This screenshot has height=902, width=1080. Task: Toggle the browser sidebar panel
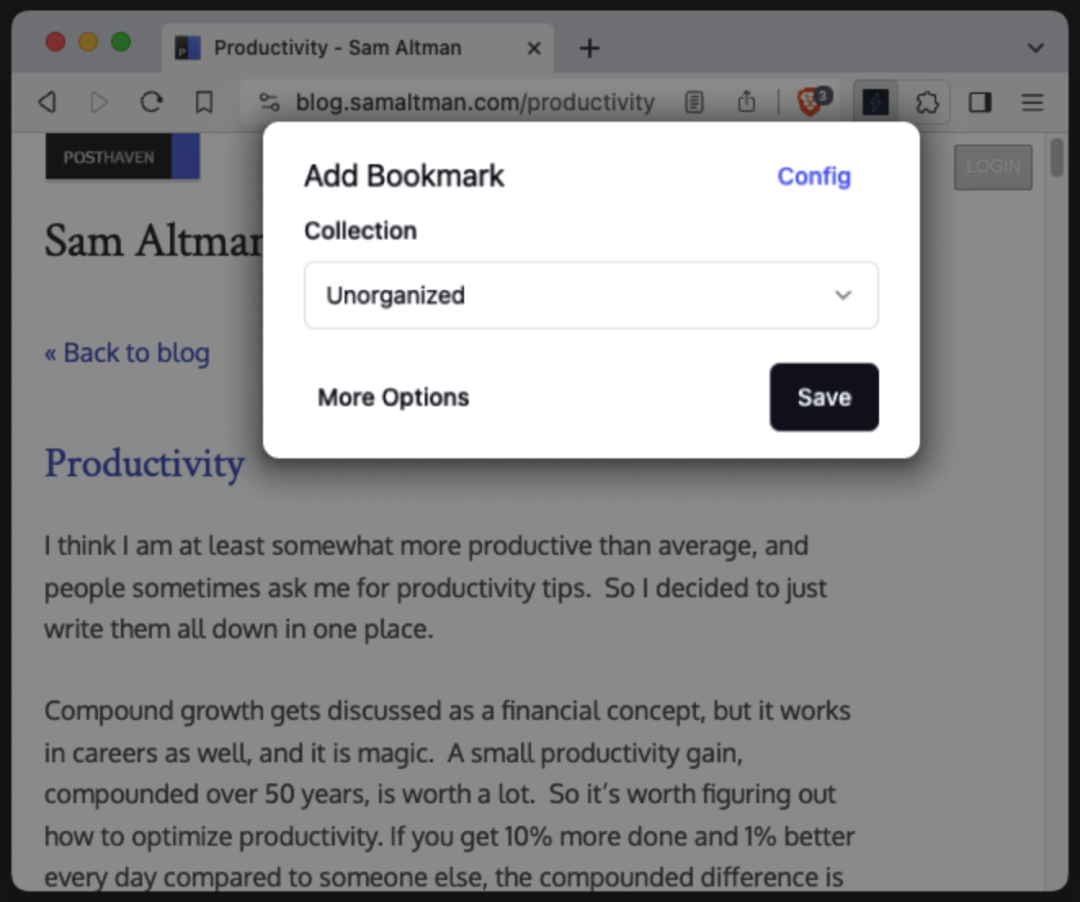pos(980,102)
